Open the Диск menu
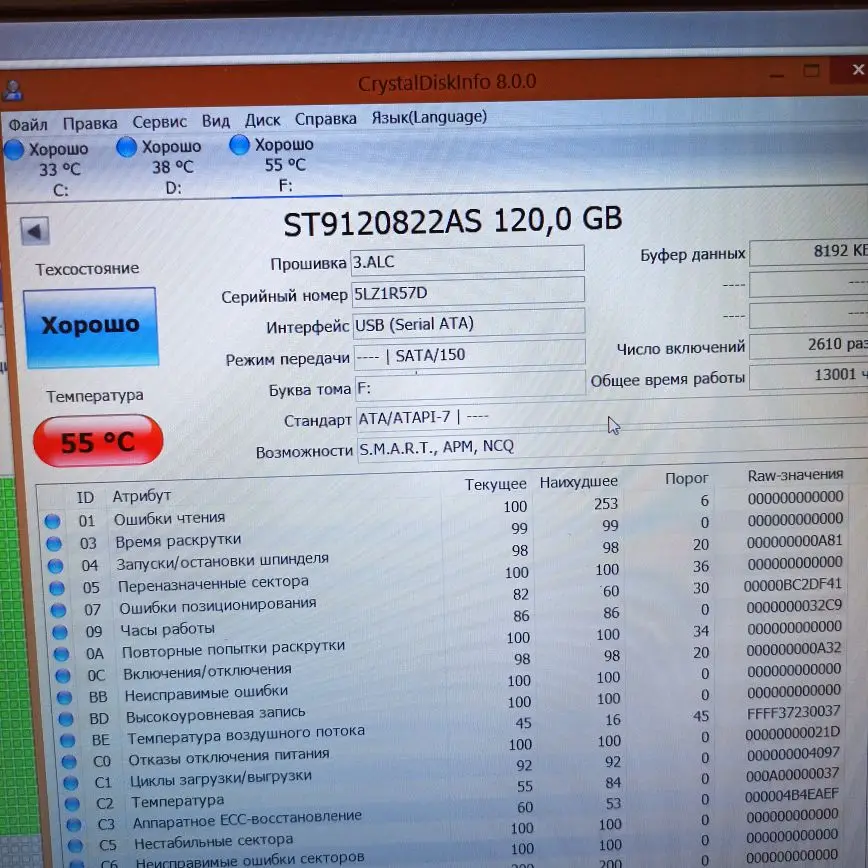Image resolution: width=868 pixels, height=868 pixels. pyautogui.click(x=262, y=120)
